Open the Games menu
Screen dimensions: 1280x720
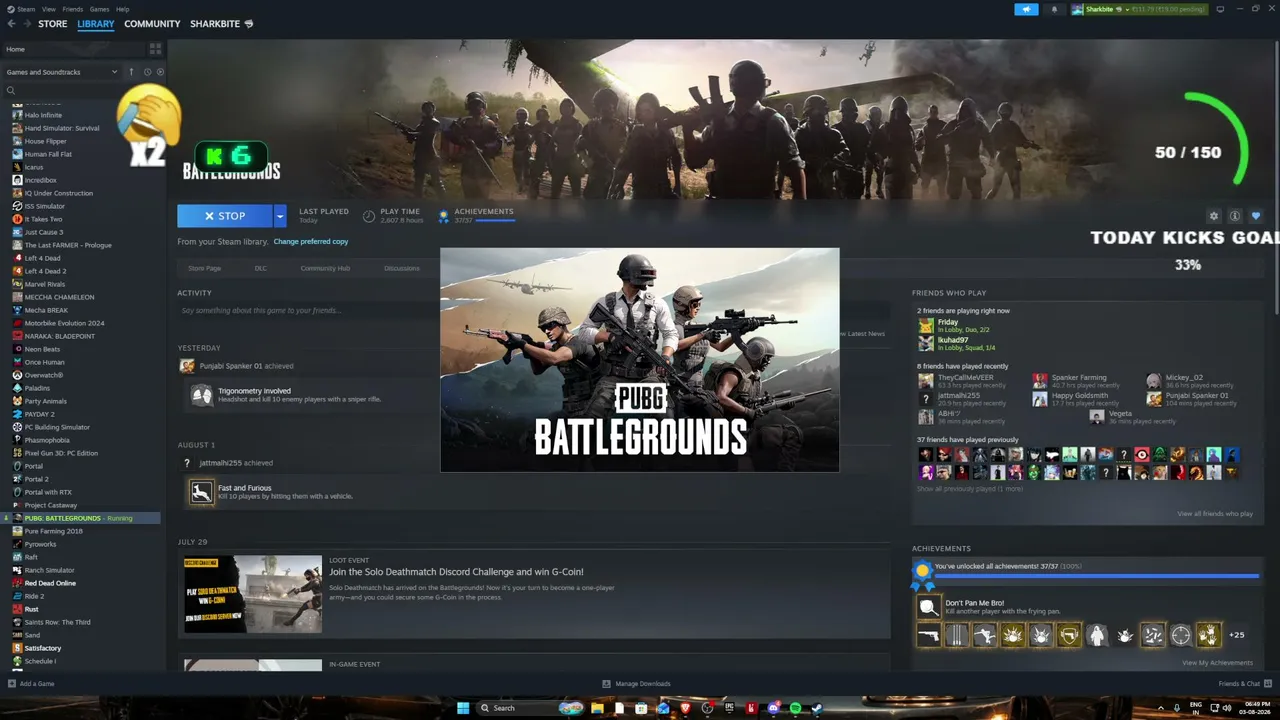(x=99, y=9)
